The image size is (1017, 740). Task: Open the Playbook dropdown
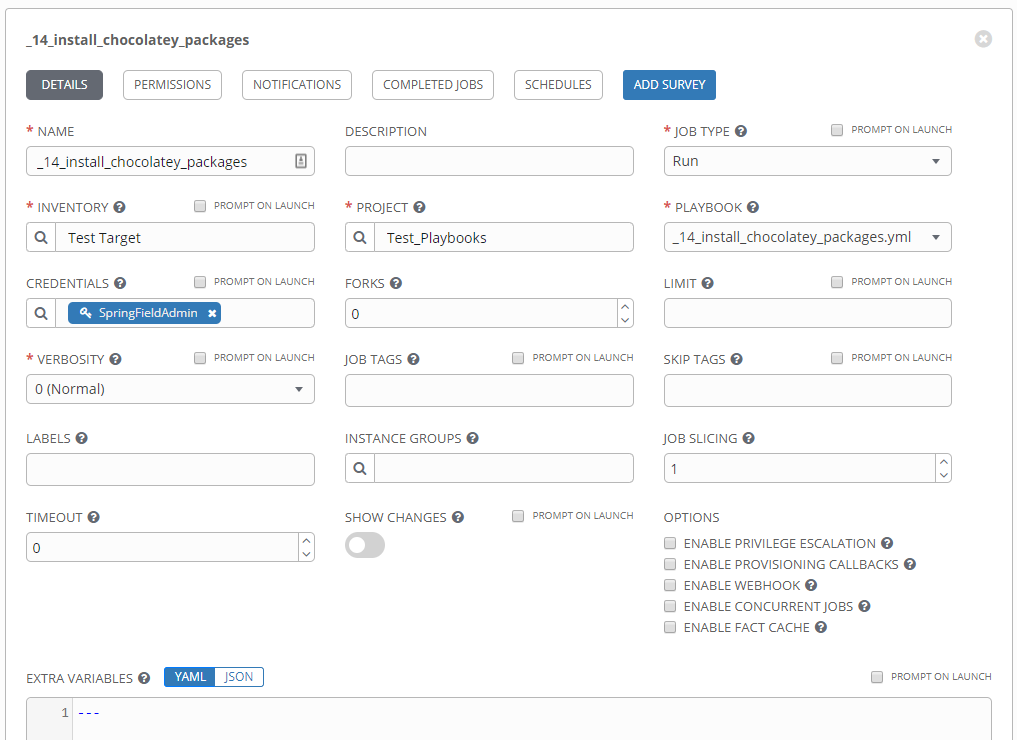coord(808,237)
